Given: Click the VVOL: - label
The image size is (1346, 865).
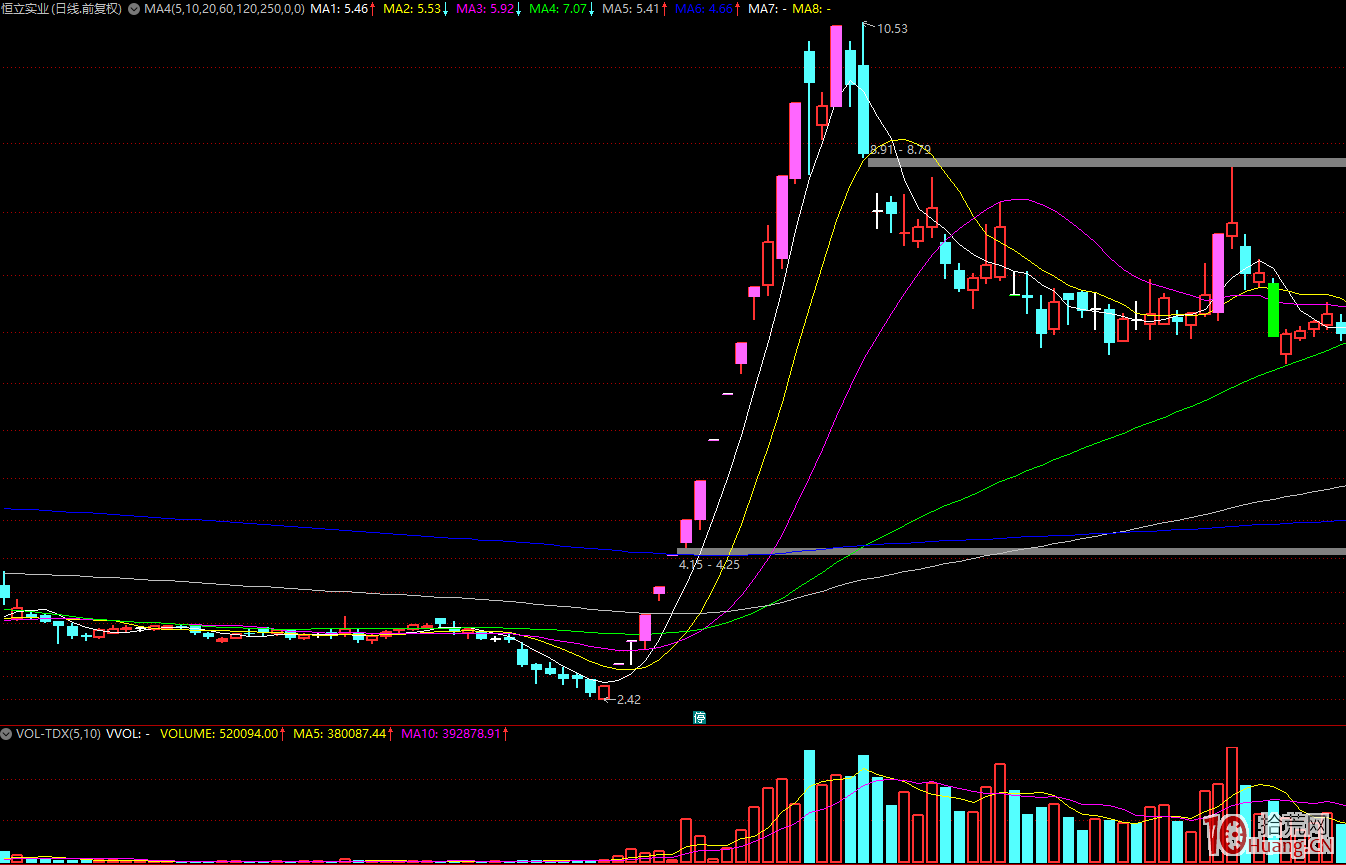Looking at the screenshot, I should pyautogui.click(x=128, y=734).
